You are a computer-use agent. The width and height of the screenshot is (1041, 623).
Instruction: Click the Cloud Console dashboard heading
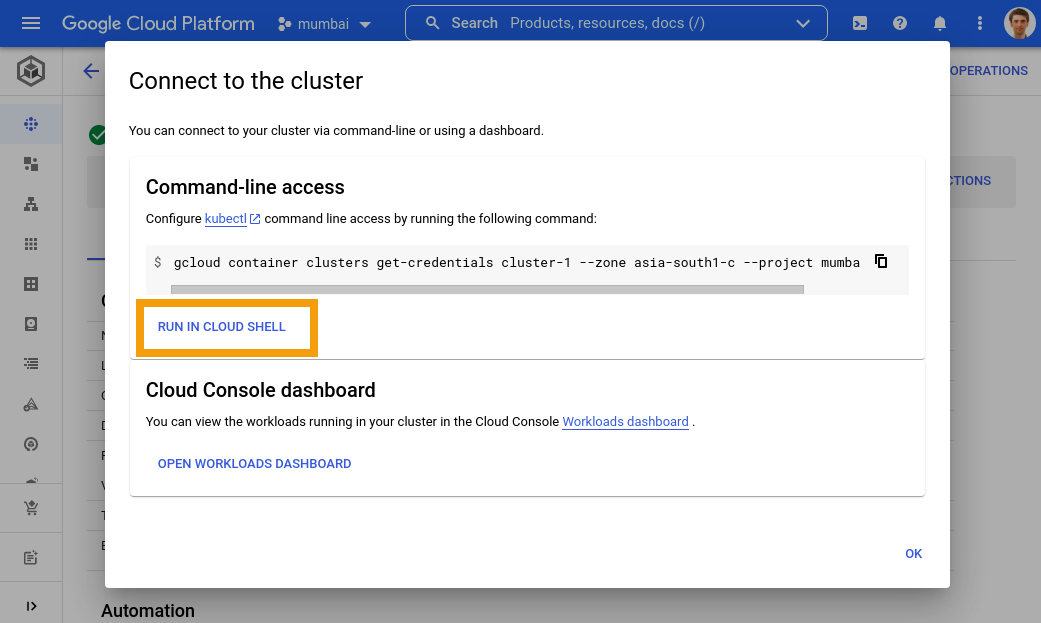260,390
